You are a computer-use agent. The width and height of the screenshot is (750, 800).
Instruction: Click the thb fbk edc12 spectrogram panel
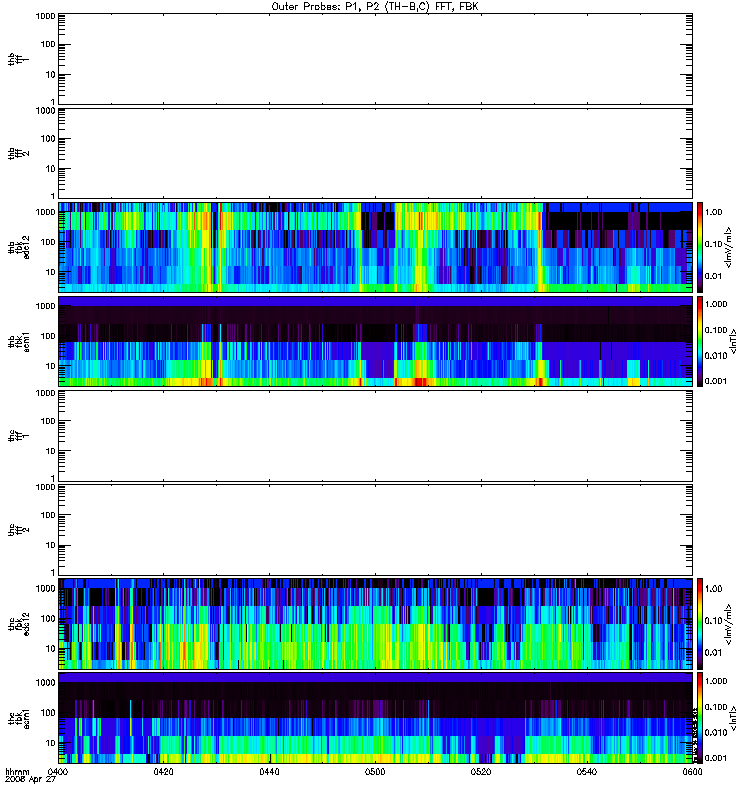pyautogui.click(x=375, y=247)
